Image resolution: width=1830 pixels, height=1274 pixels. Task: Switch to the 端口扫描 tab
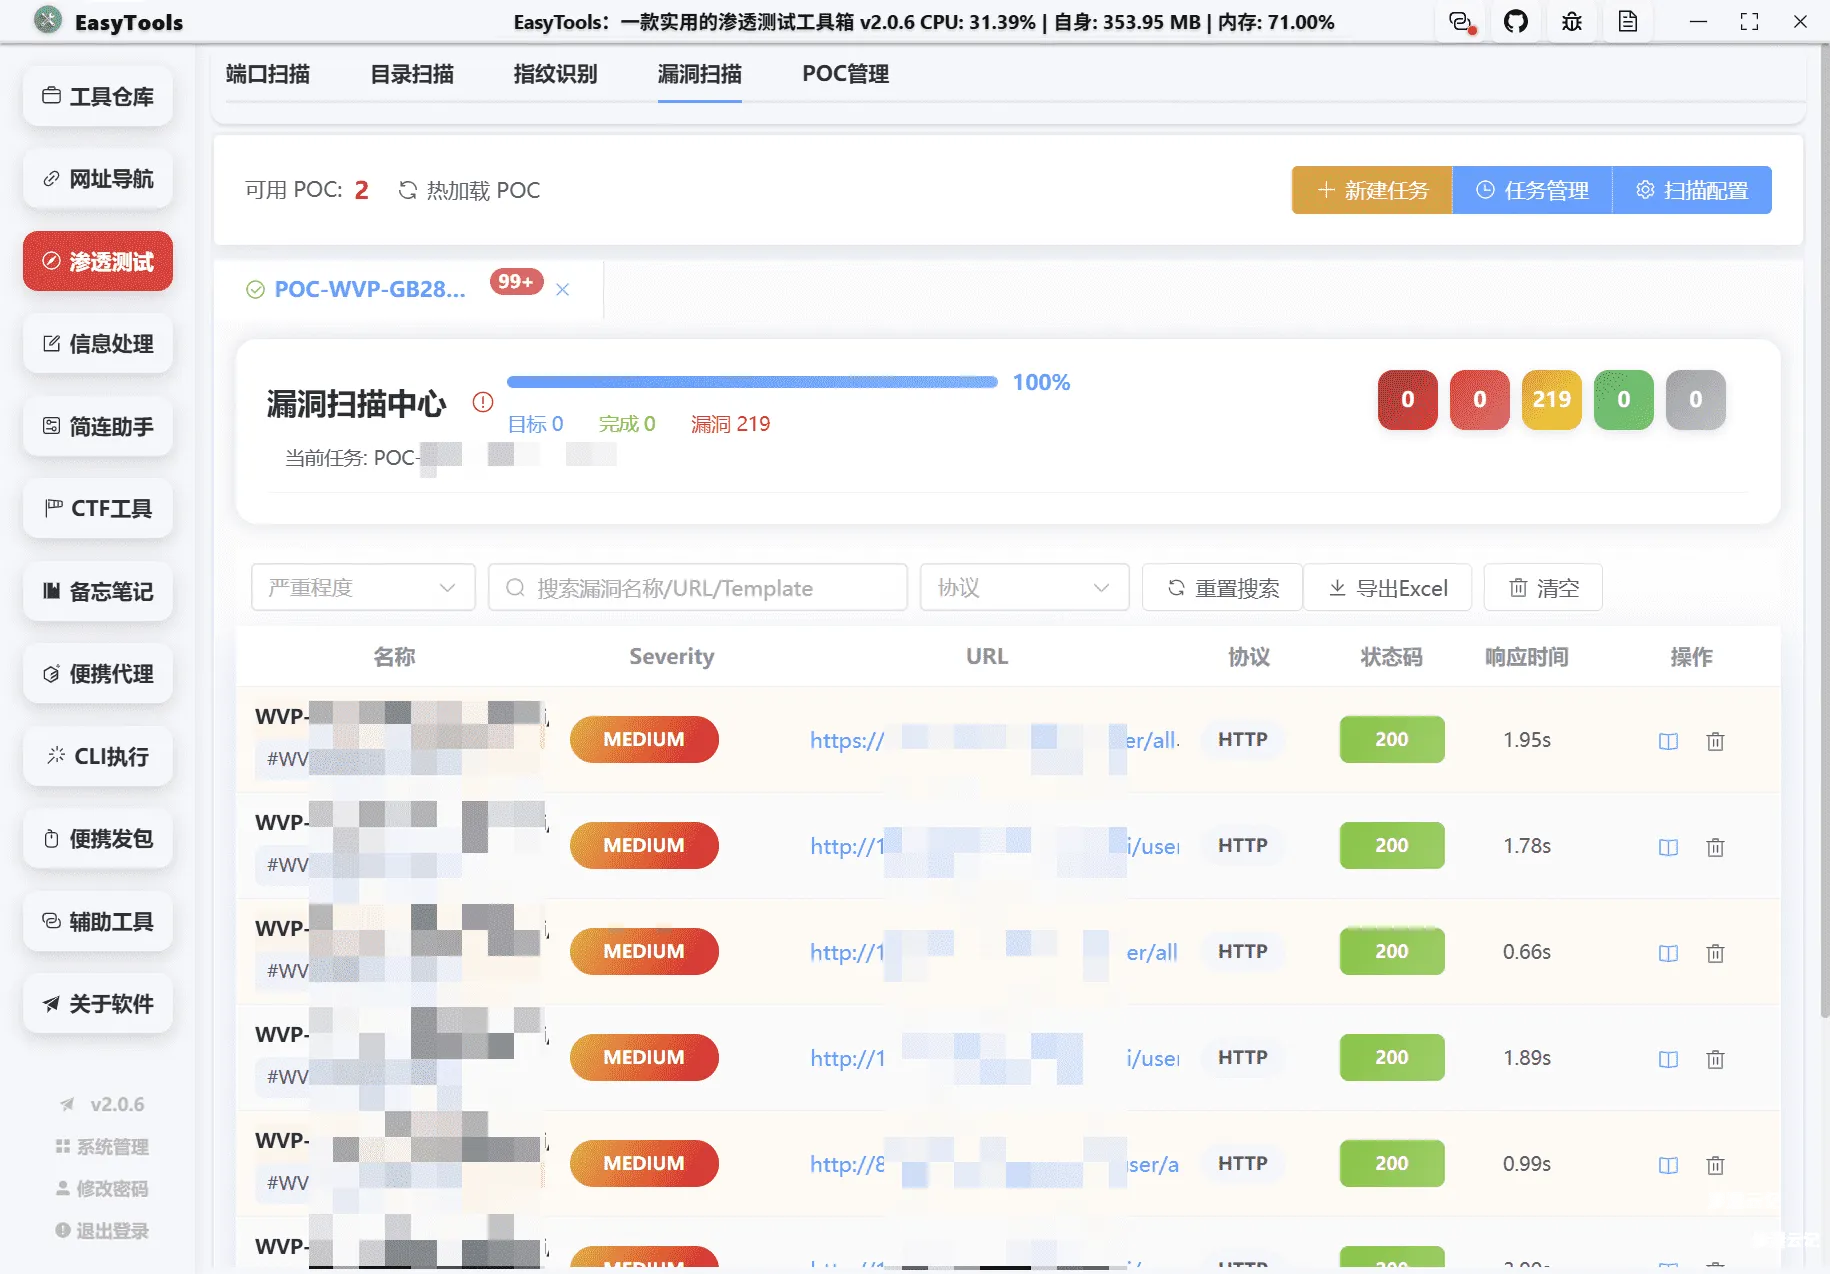point(267,73)
